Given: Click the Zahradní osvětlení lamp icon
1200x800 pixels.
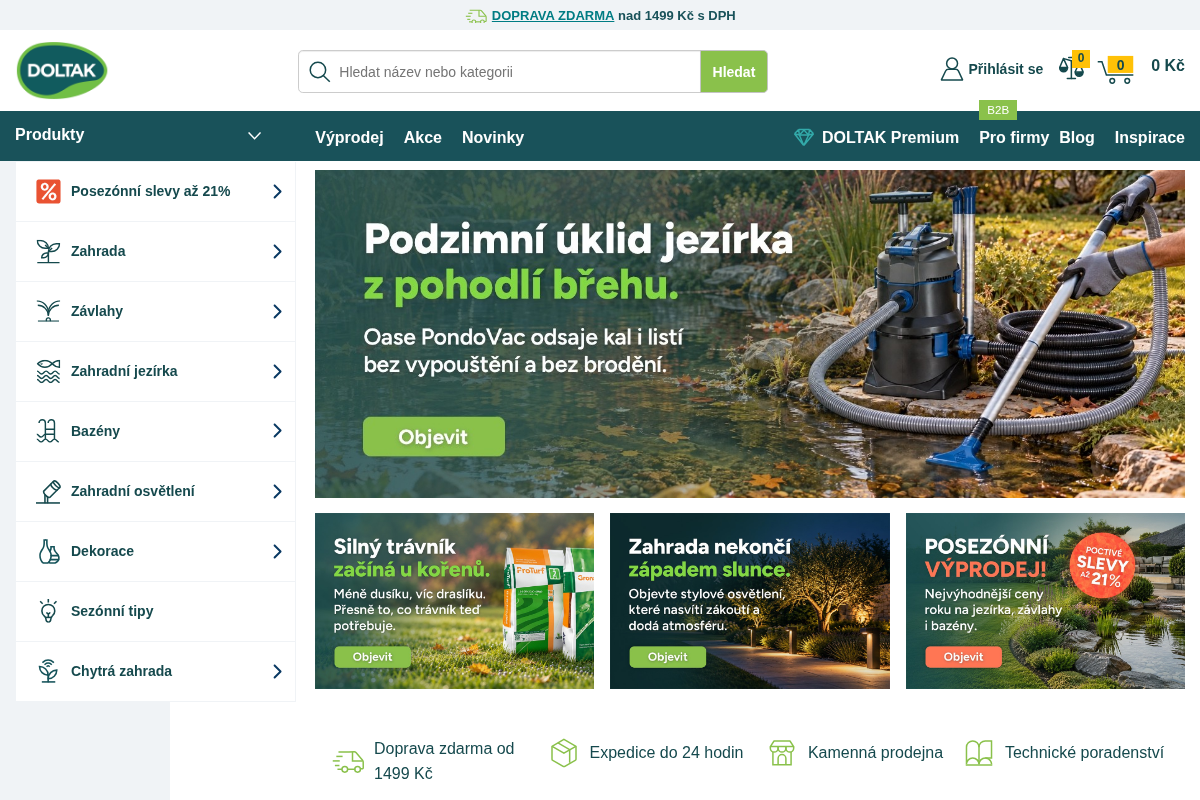Looking at the screenshot, I should pyautogui.click(x=48, y=491).
